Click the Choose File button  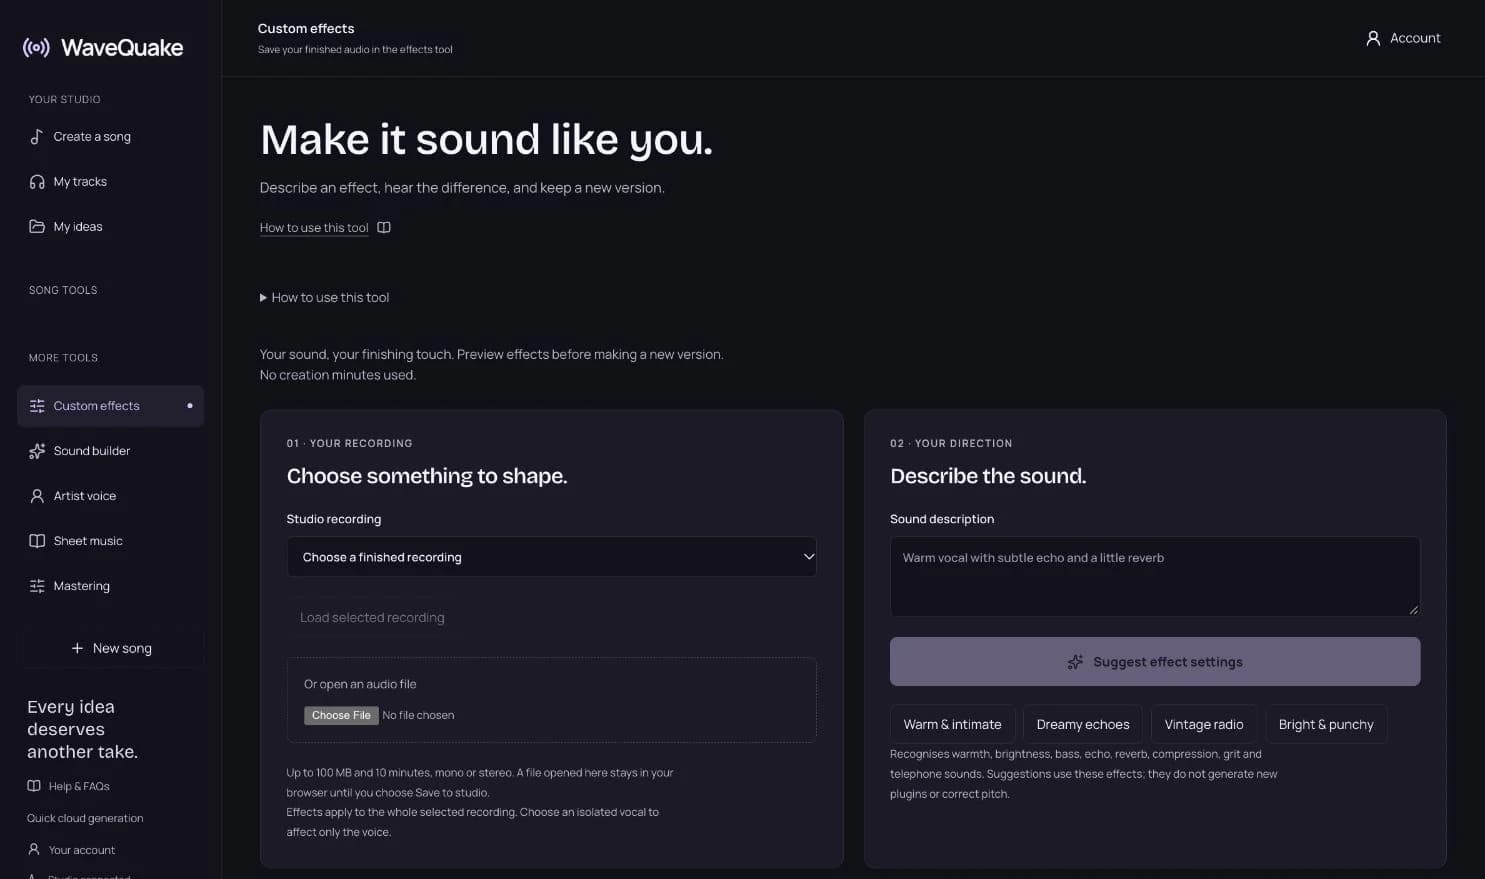pyautogui.click(x=341, y=715)
